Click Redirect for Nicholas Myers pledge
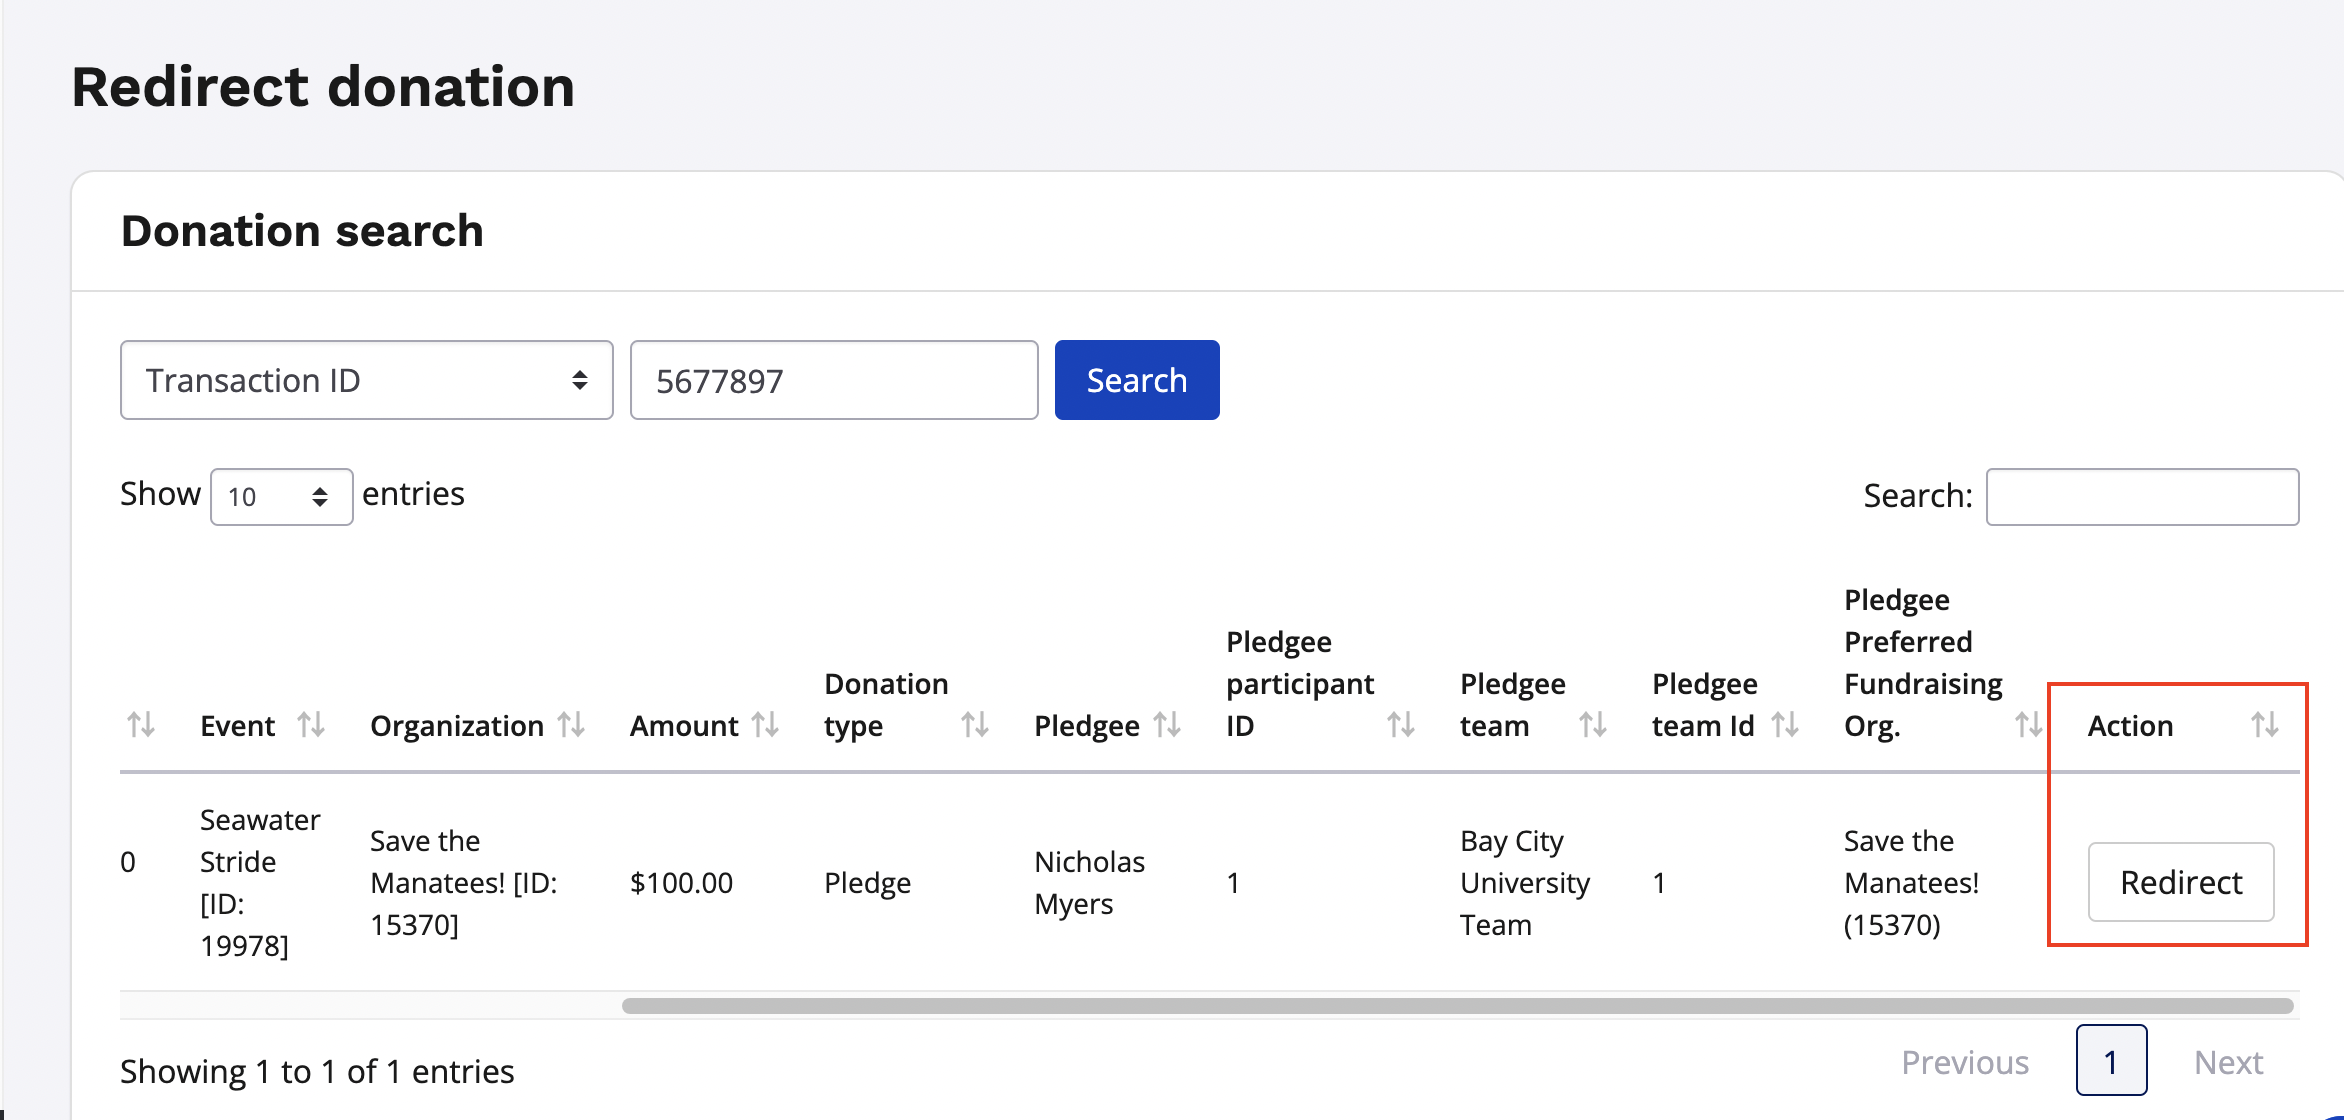The height and width of the screenshot is (1120, 2344). tap(2180, 882)
